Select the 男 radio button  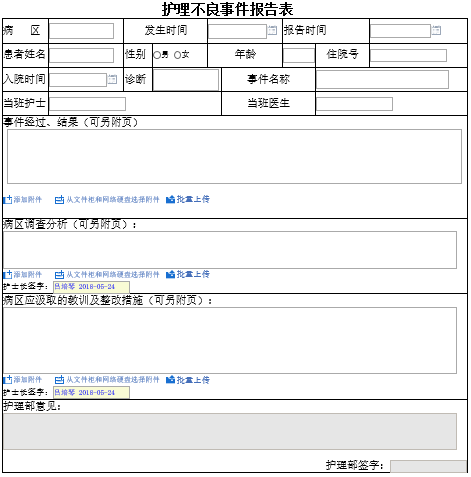pyautogui.click(x=157, y=55)
